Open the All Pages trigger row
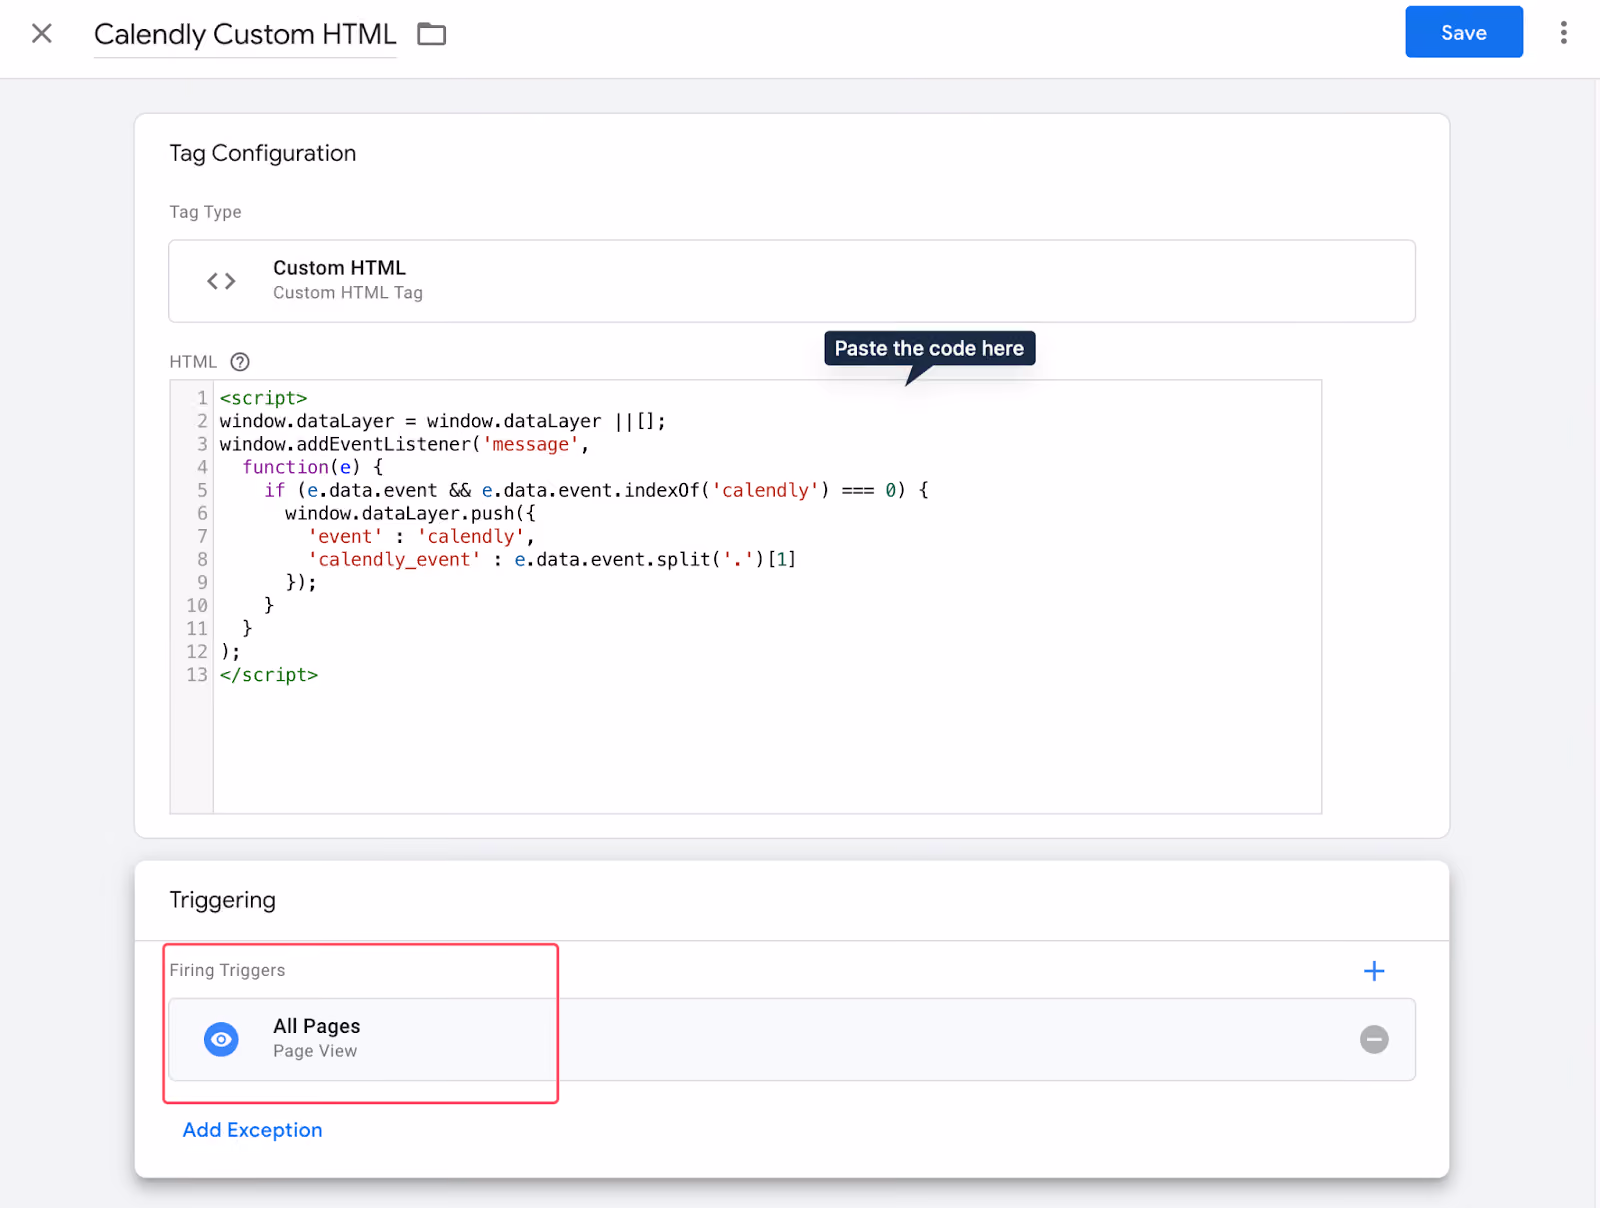 point(792,1040)
